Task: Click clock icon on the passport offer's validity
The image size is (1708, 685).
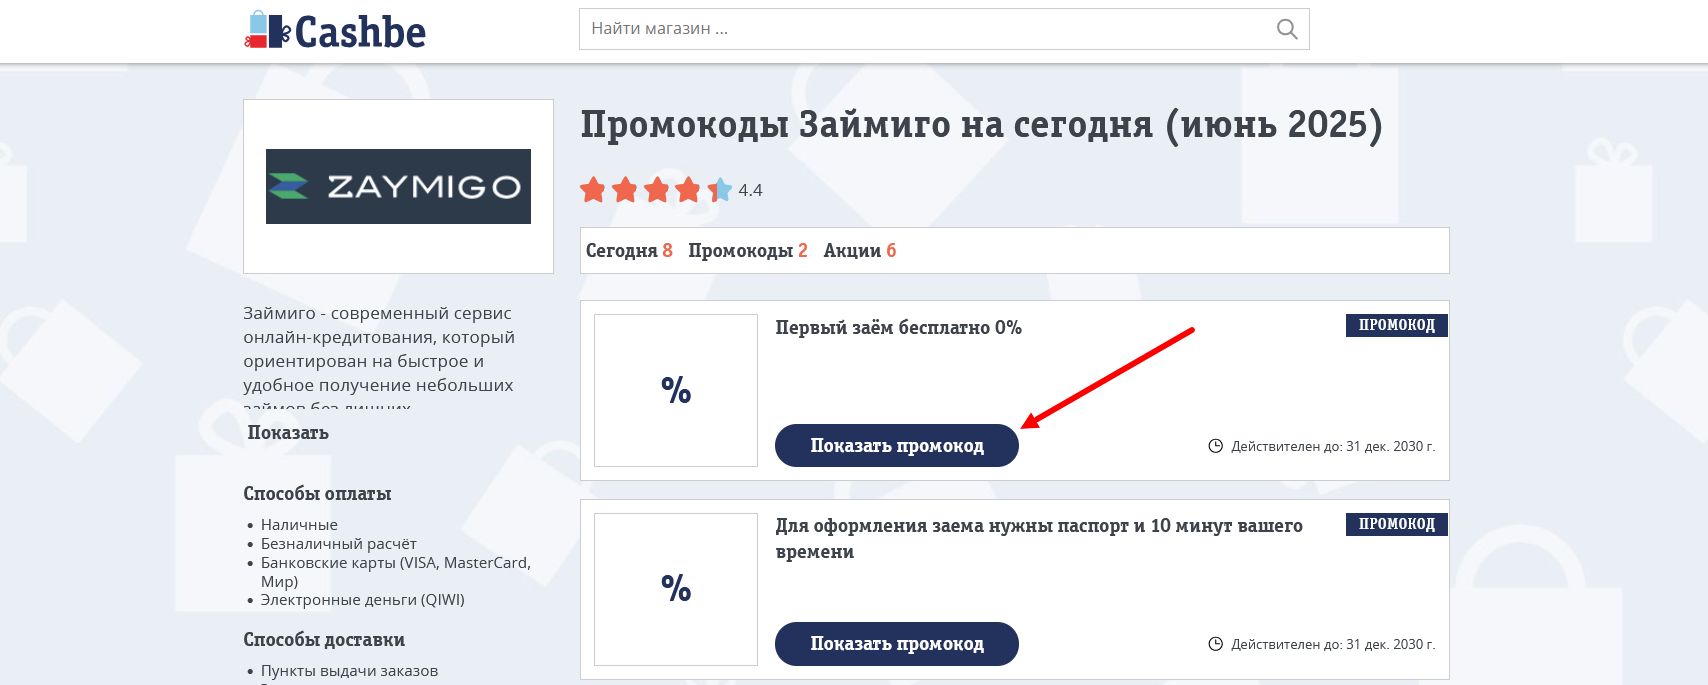Action: click(x=1216, y=644)
